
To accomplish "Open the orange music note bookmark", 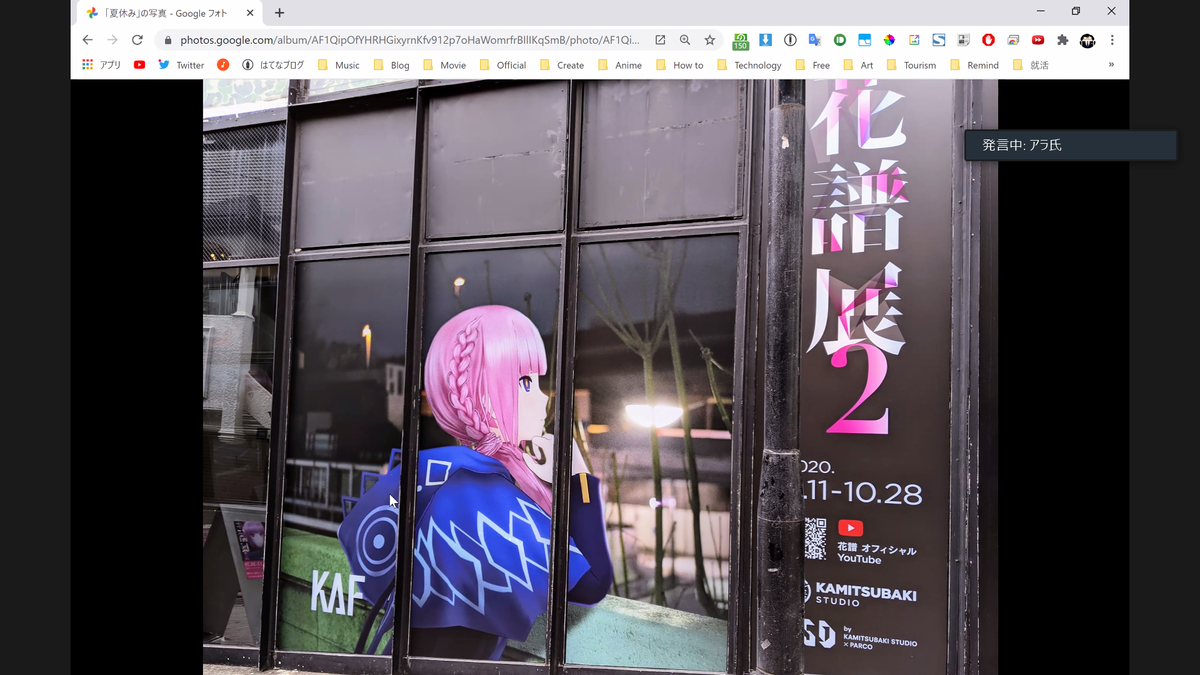I will point(223,65).
